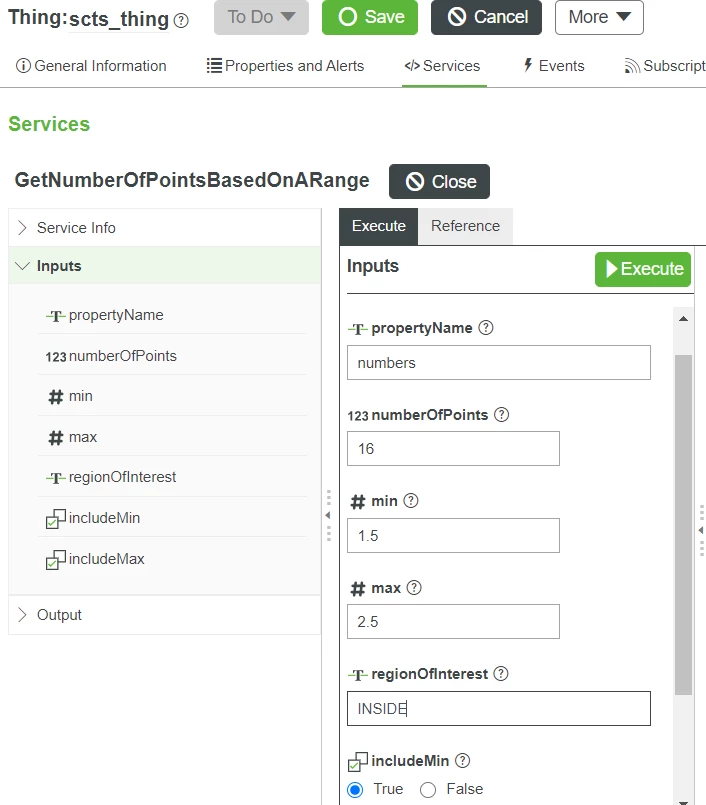Click the inputs panel scrollbar thumb
706x805 pixels.
pos(683,525)
